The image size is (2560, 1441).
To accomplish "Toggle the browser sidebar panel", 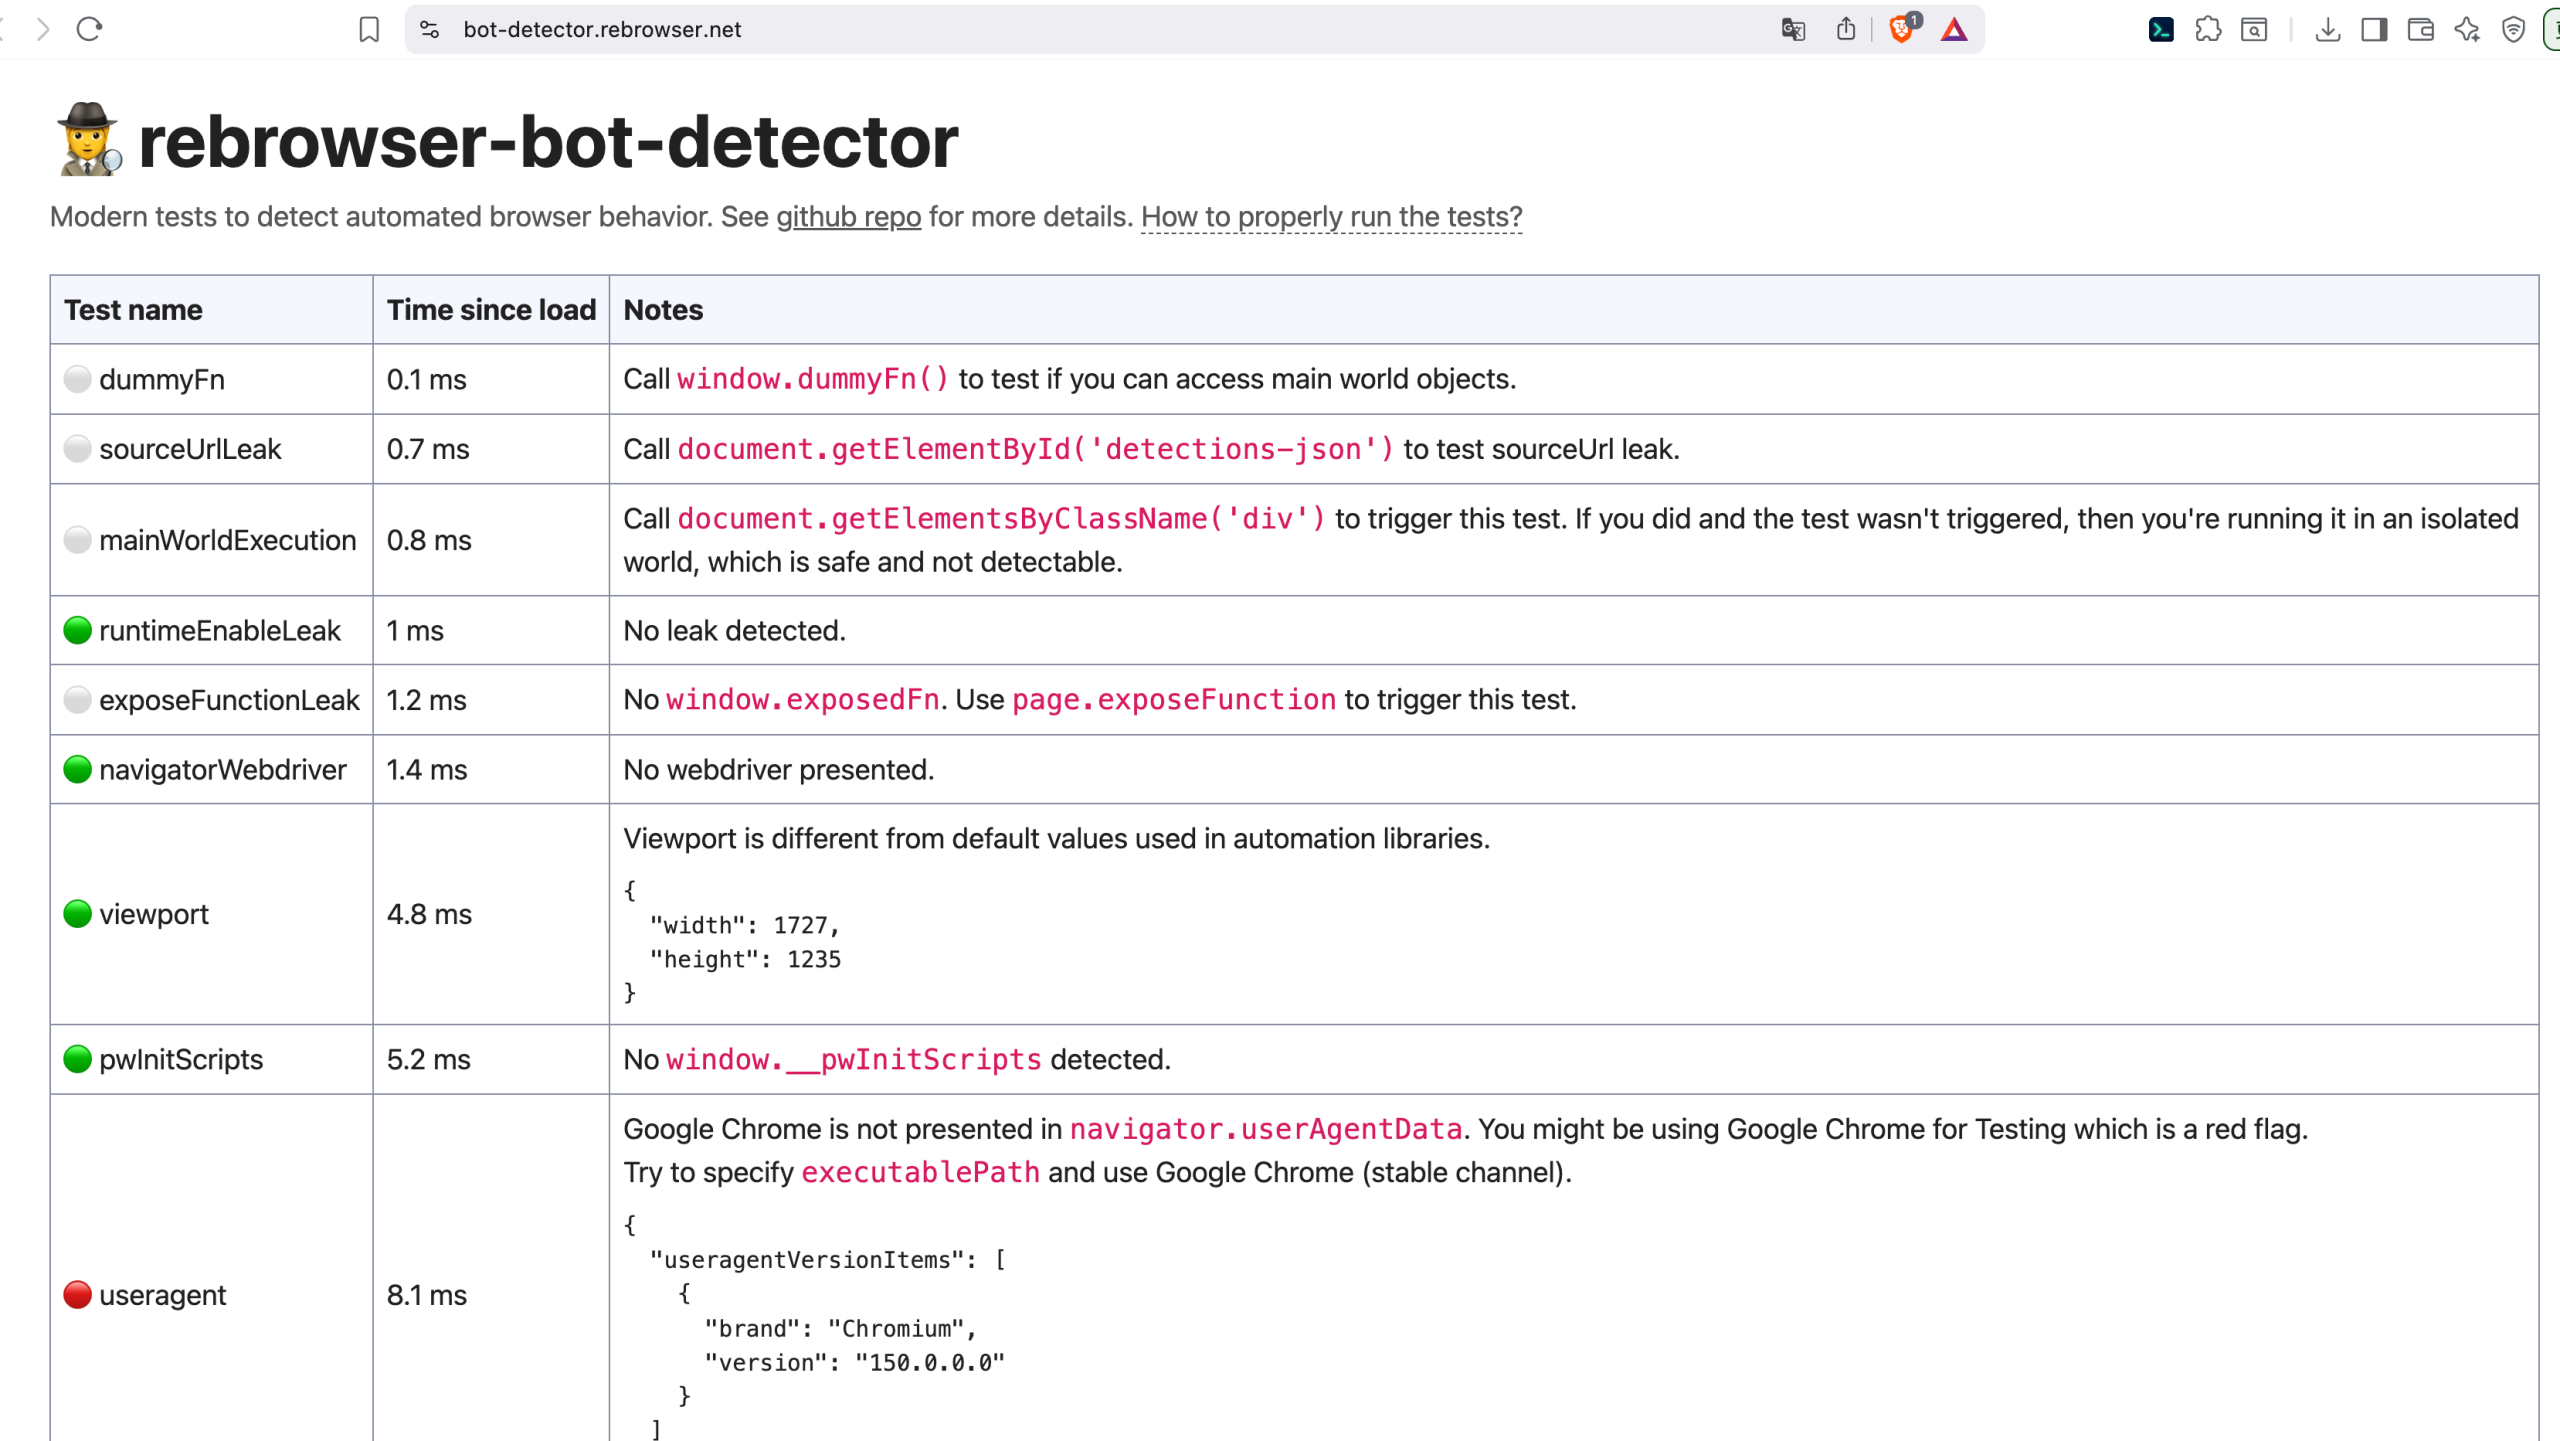I will tap(2374, 29).
